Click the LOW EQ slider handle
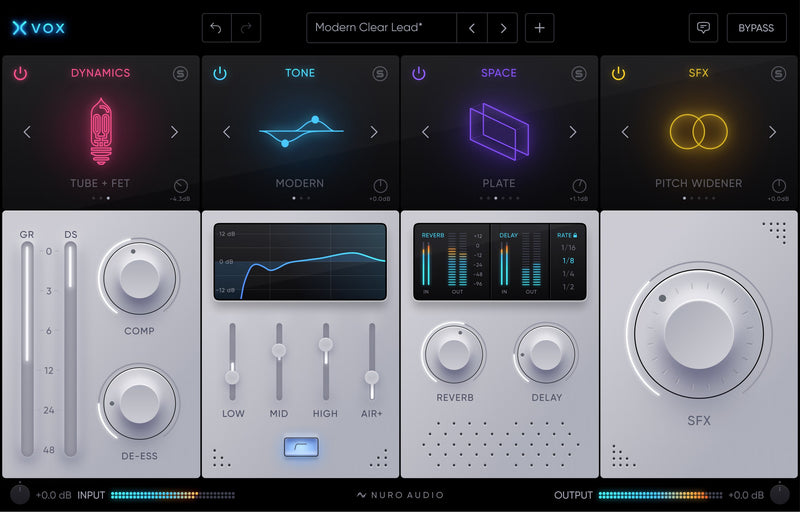 (x=232, y=377)
